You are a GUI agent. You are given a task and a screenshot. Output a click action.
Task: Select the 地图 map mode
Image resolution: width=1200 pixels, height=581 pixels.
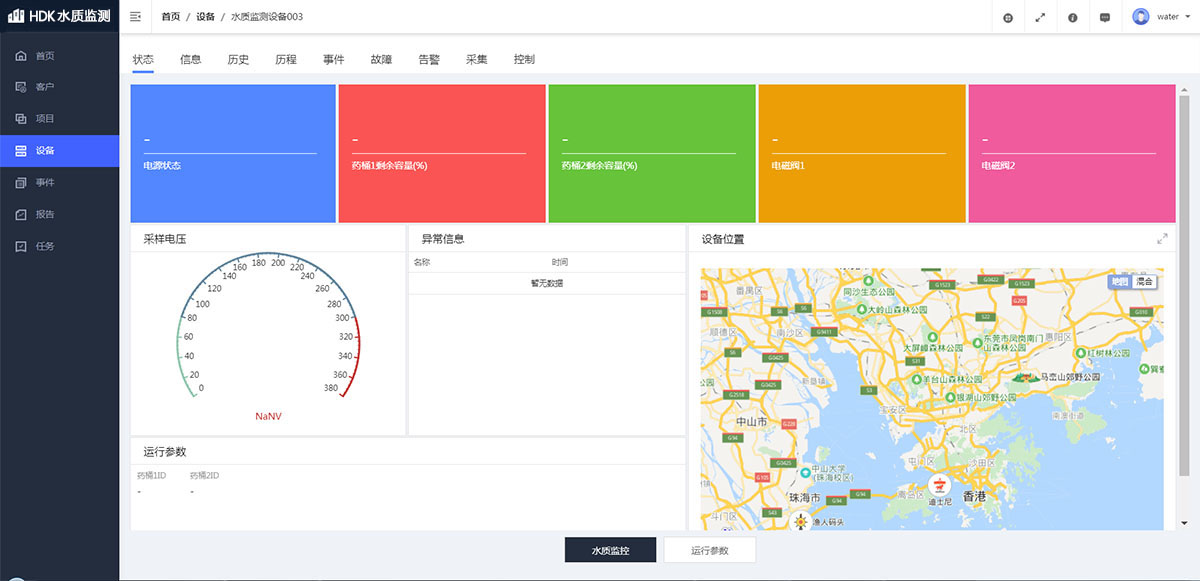tap(1120, 282)
